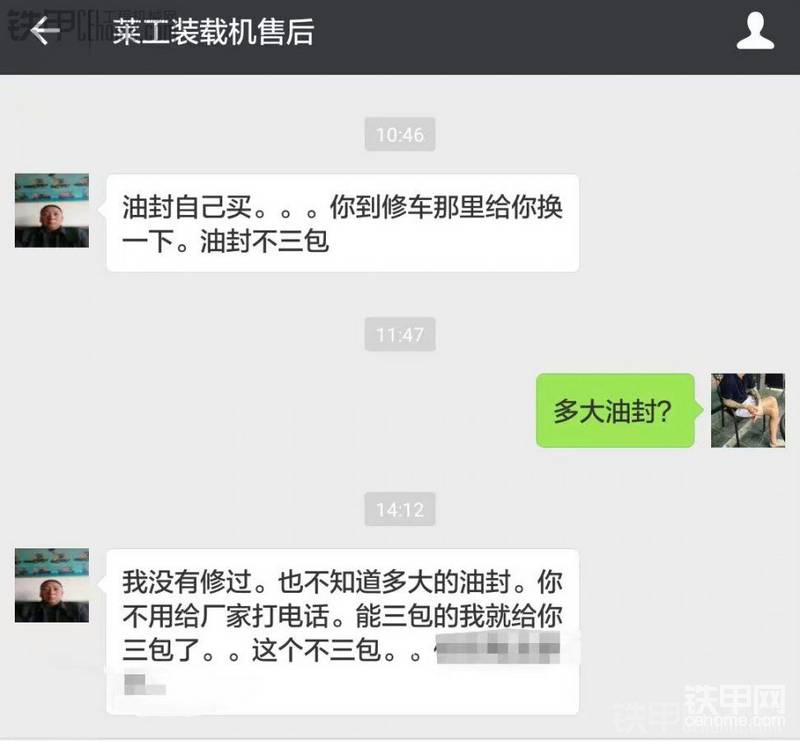Tap the 11:47 timestamp label
The width and height of the screenshot is (800, 741).
pos(400,334)
